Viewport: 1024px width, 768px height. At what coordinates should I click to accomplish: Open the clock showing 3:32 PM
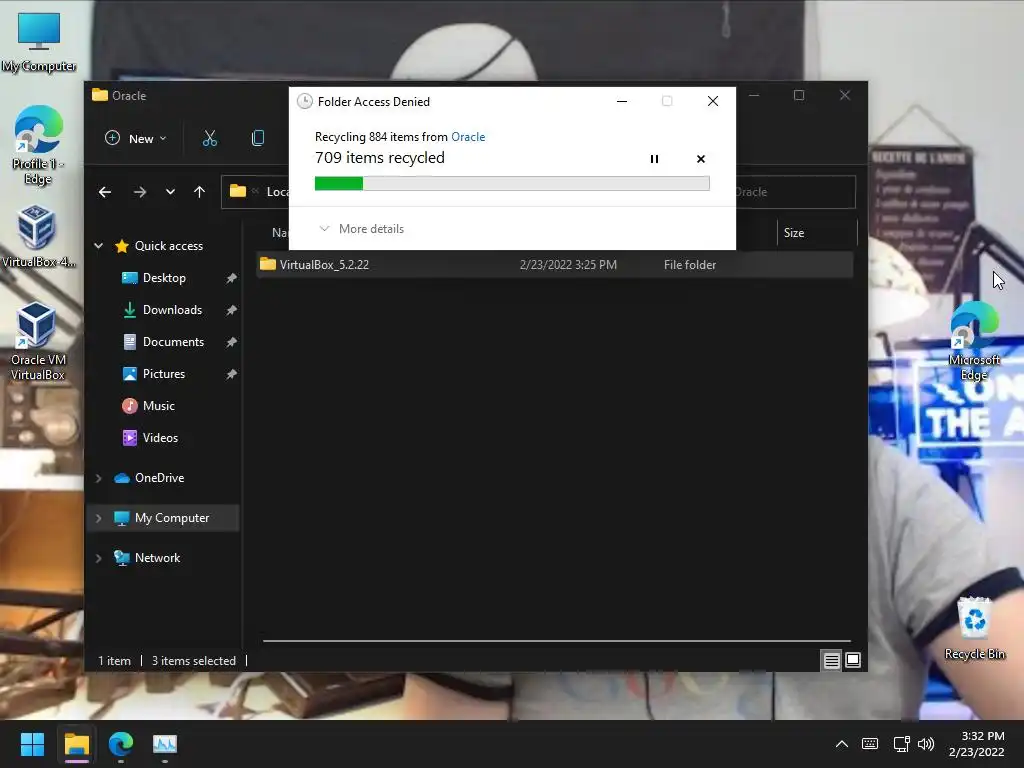(x=976, y=744)
